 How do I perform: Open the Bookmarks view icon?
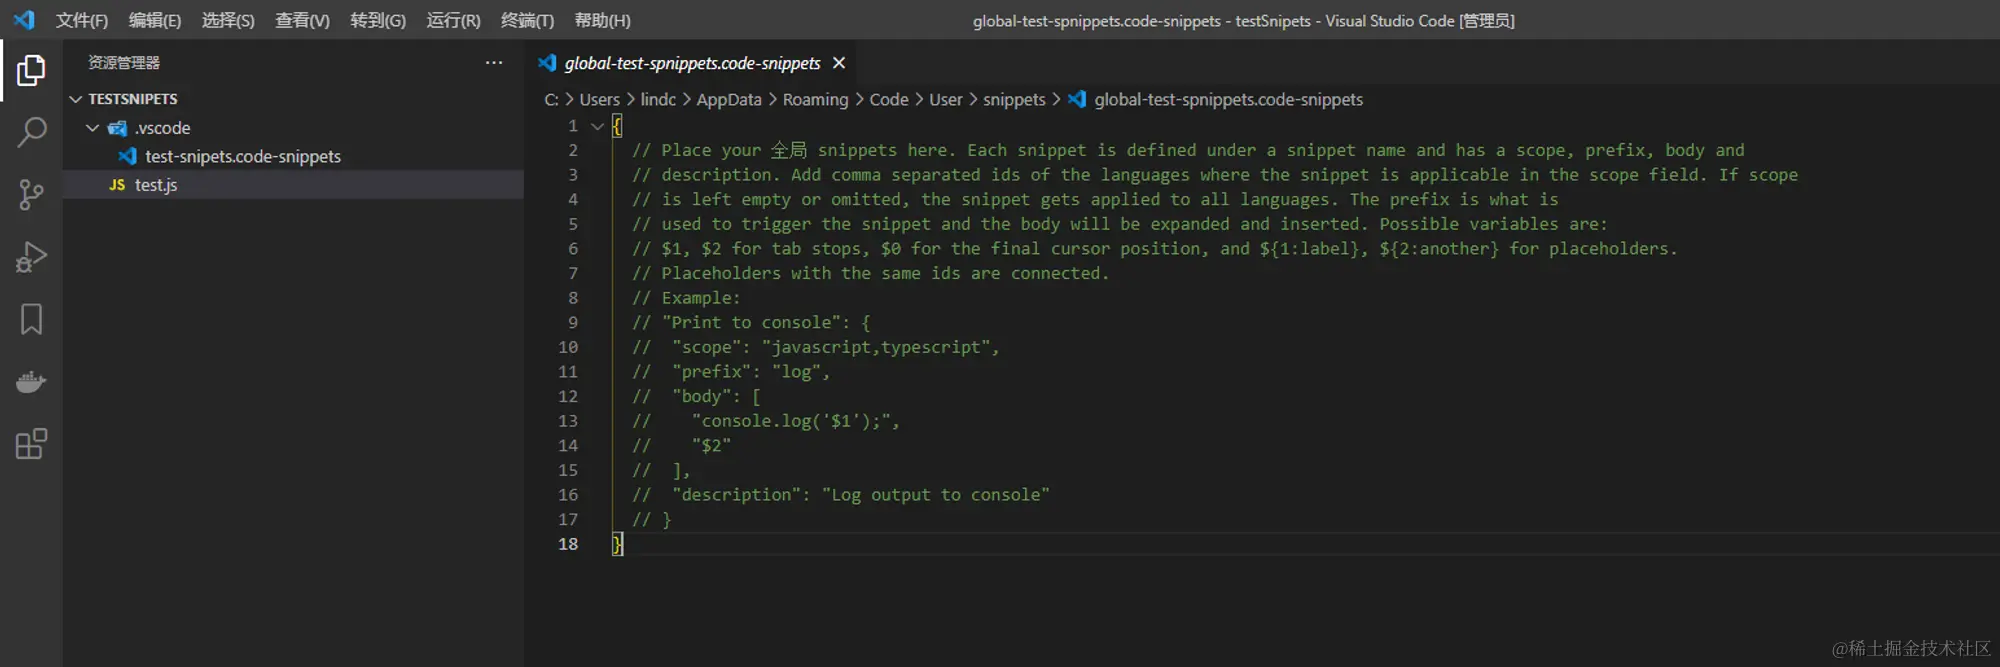pyautogui.click(x=31, y=319)
